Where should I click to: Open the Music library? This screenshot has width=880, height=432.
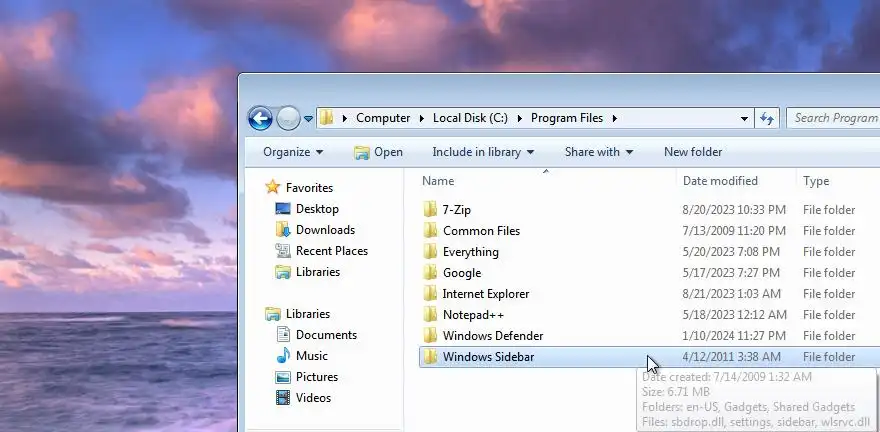click(x=311, y=356)
